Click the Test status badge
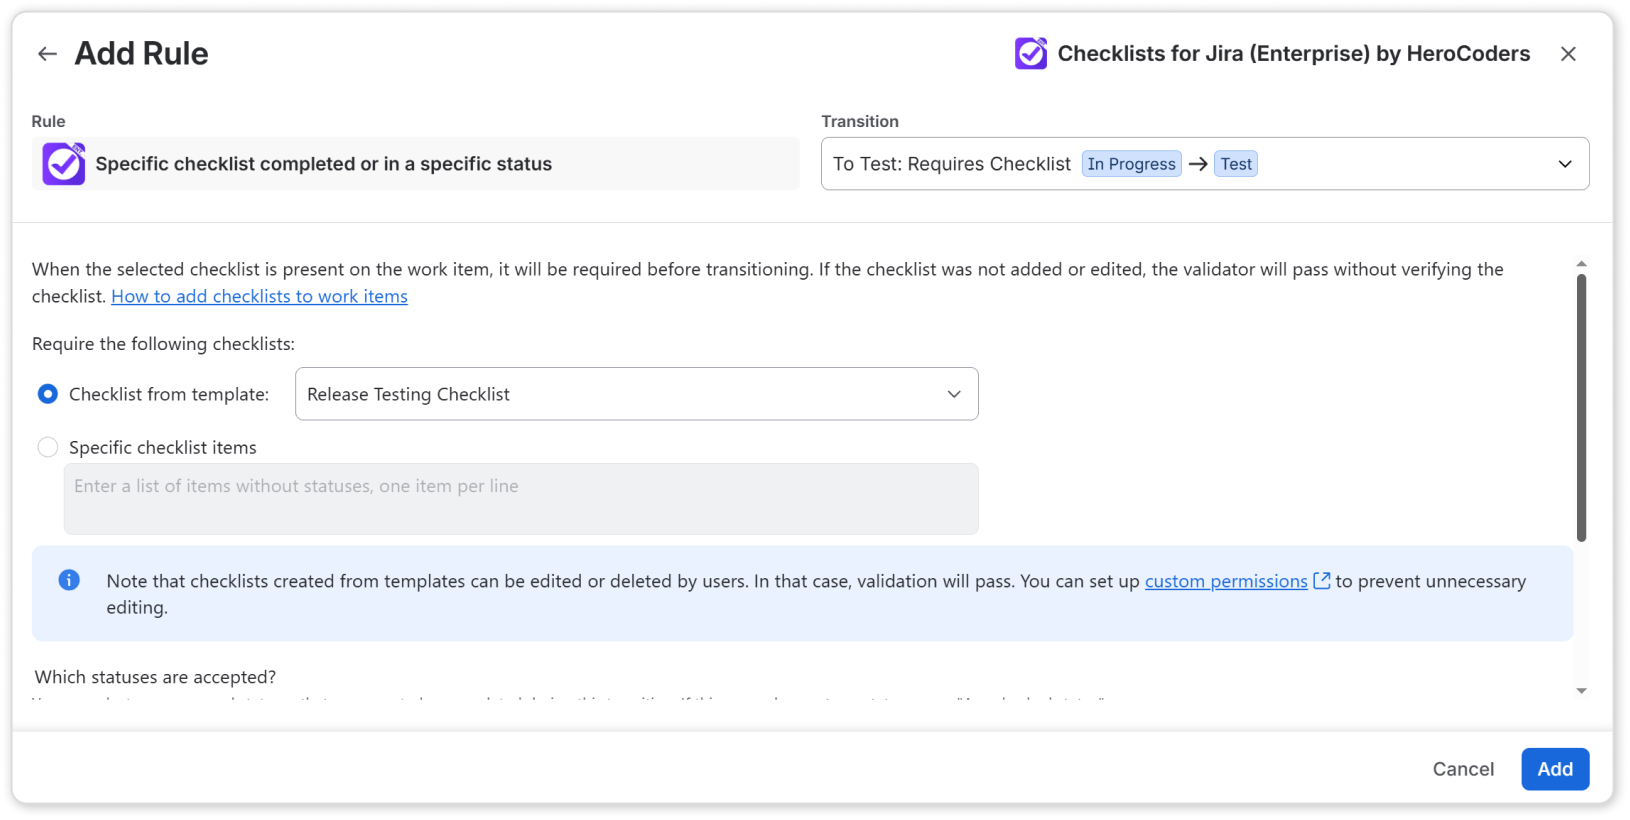Image resolution: width=1630 pixels, height=820 pixels. [x=1236, y=164]
